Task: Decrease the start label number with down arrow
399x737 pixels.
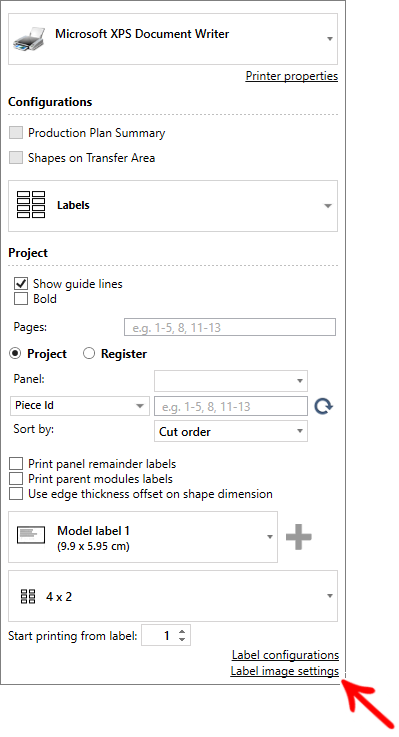Action: pos(182,640)
